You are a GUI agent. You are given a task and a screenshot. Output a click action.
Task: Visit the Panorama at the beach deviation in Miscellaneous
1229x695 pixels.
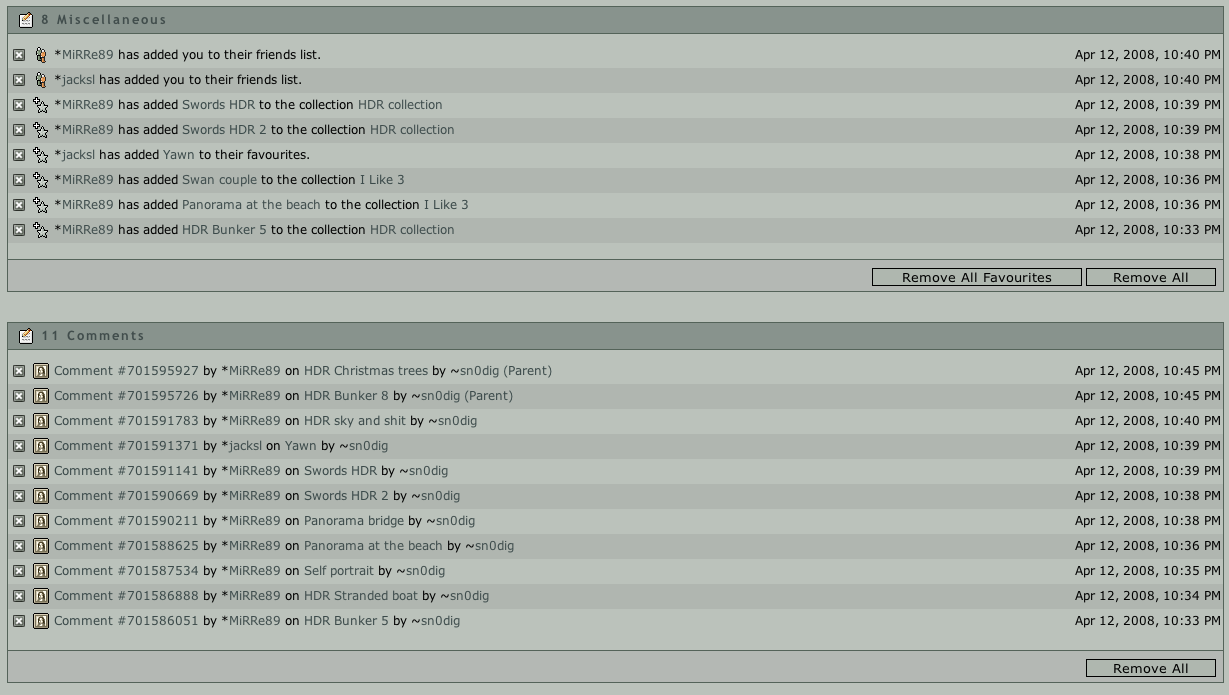pyautogui.click(x=251, y=205)
